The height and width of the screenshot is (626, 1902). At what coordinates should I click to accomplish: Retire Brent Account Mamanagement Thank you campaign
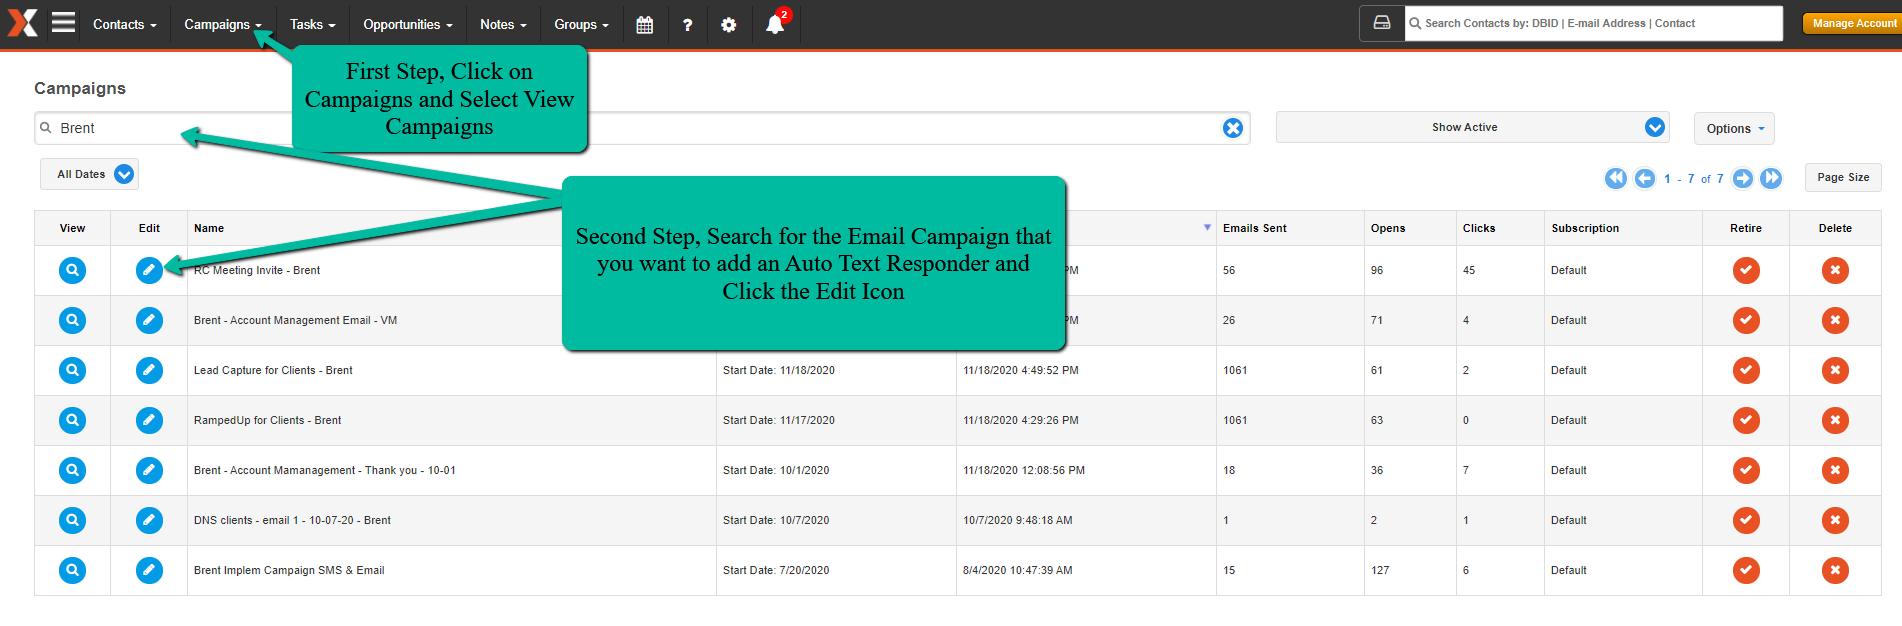click(x=1746, y=470)
